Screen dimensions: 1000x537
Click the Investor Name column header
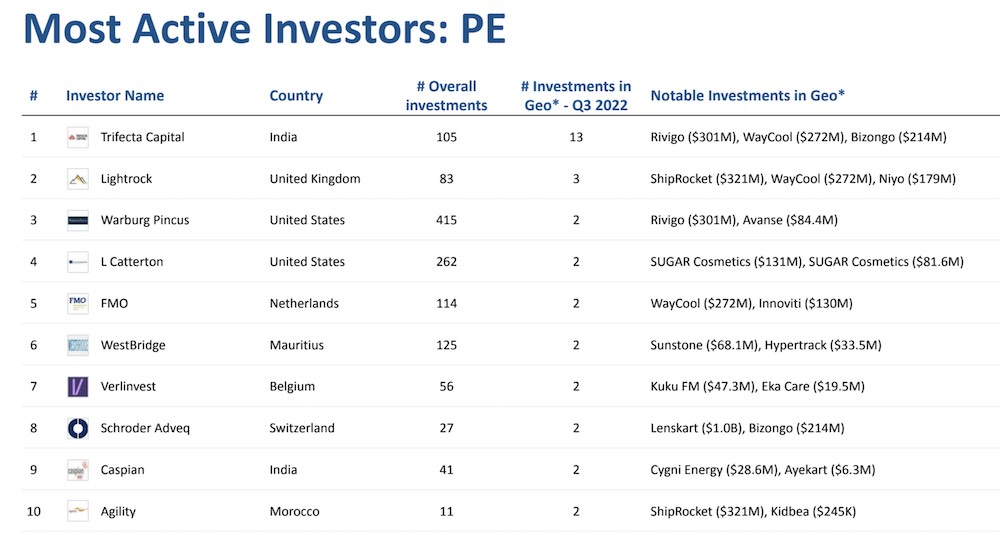pyautogui.click(x=115, y=96)
